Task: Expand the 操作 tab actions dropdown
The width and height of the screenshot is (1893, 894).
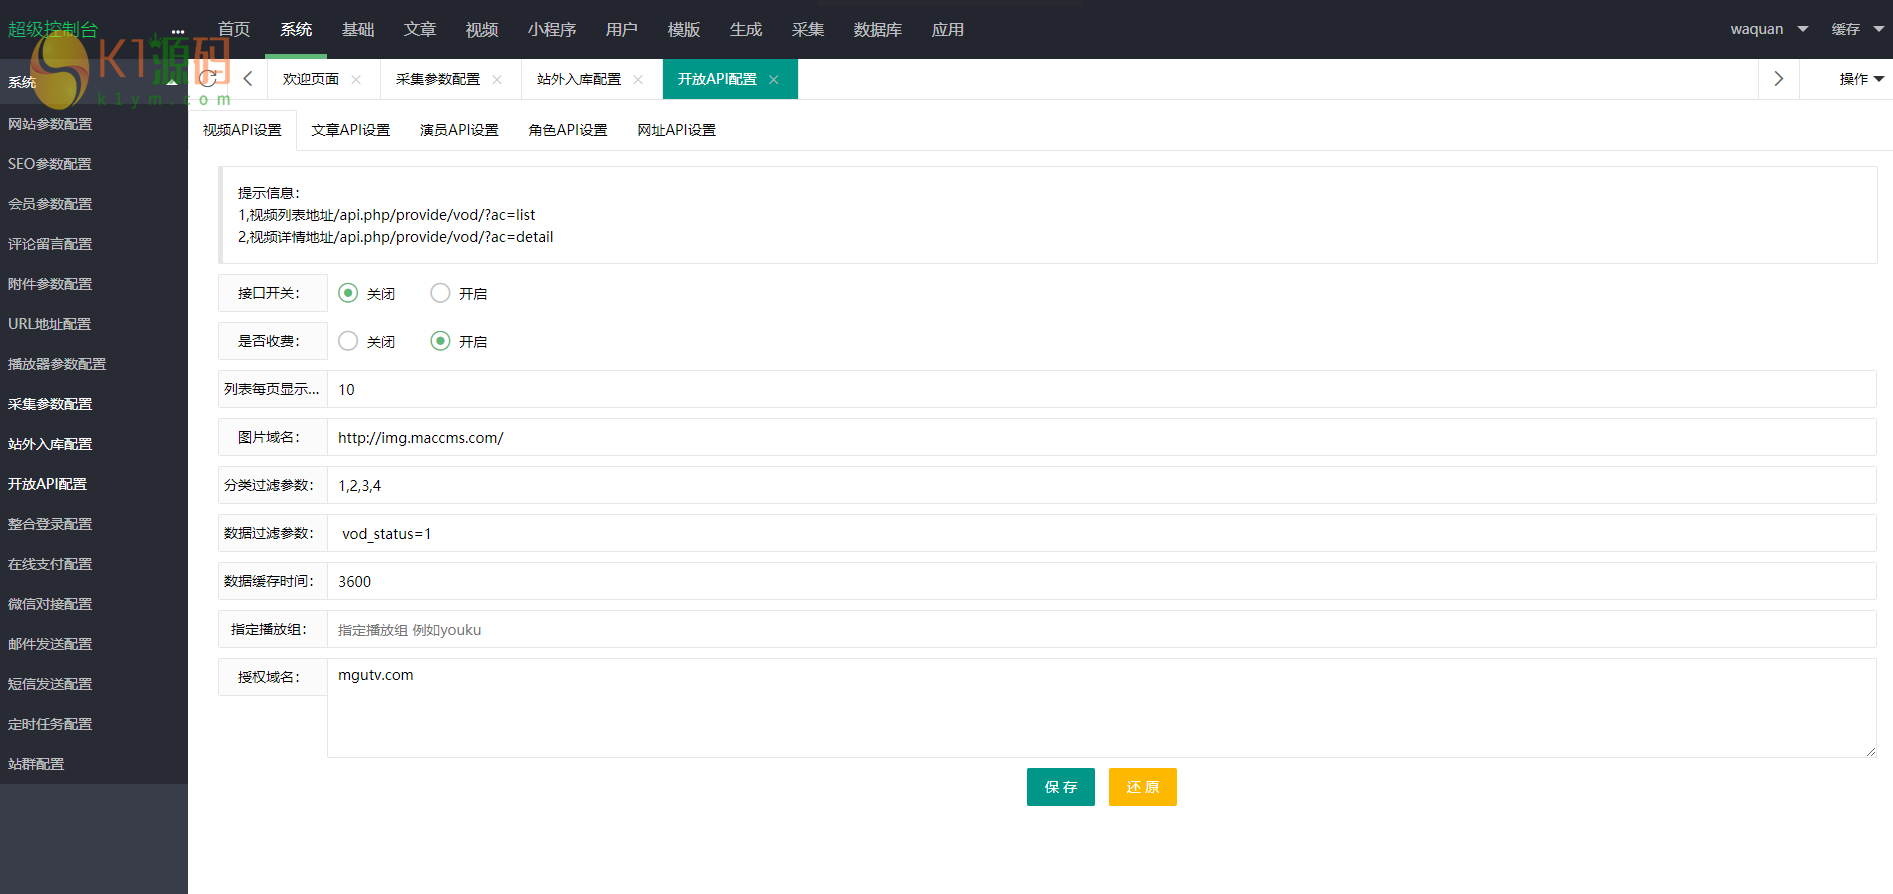Action: (x=1861, y=79)
